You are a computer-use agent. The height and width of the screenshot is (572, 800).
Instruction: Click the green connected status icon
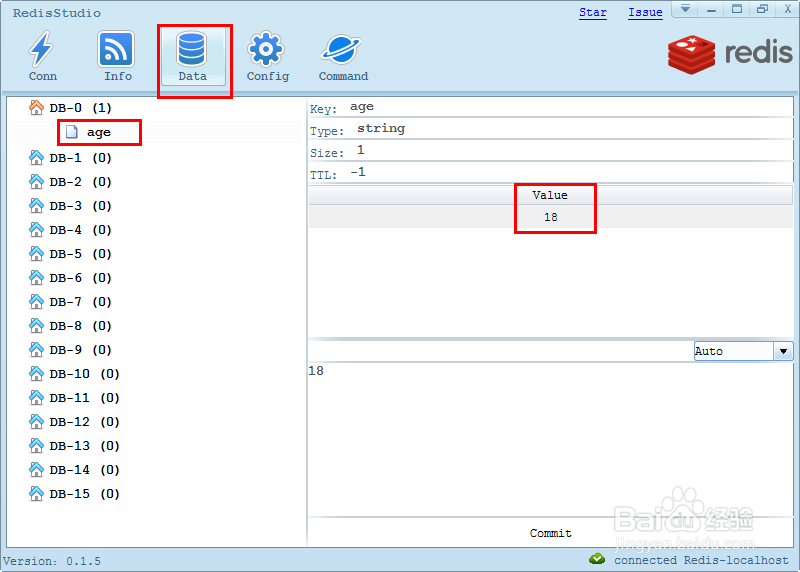tap(597, 559)
